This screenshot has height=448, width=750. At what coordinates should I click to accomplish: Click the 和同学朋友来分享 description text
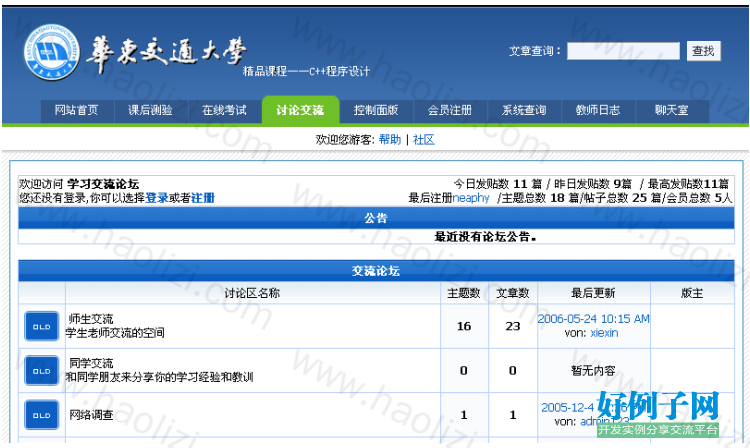click(160, 377)
